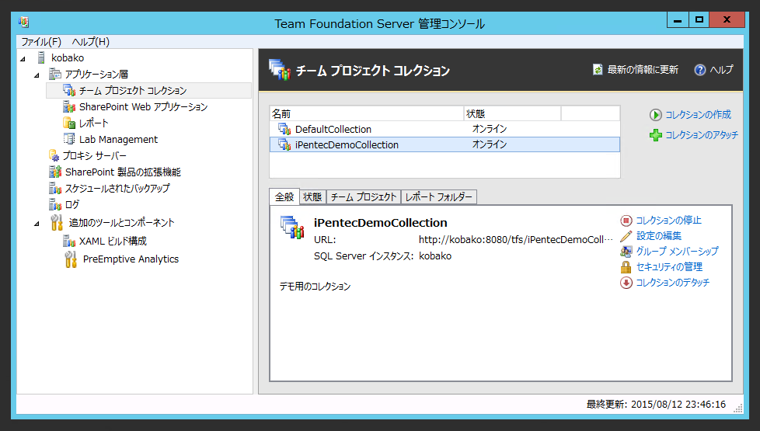Click the PreEmptive Analytics icon
The height and width of the screenshot is (431, 760).
pyautogui.click(x=71, y=259)
